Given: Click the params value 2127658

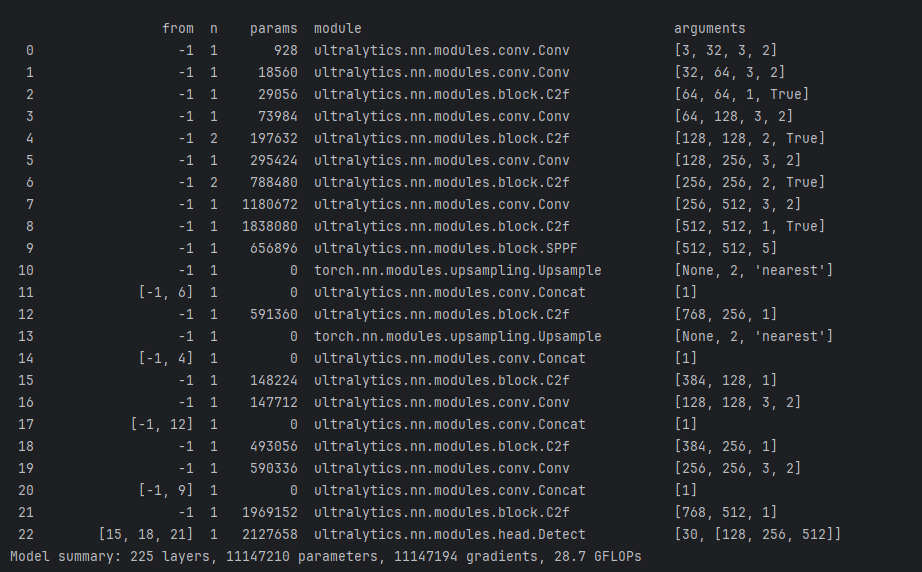Looking at the screenshot, I should tap(270, 534).
